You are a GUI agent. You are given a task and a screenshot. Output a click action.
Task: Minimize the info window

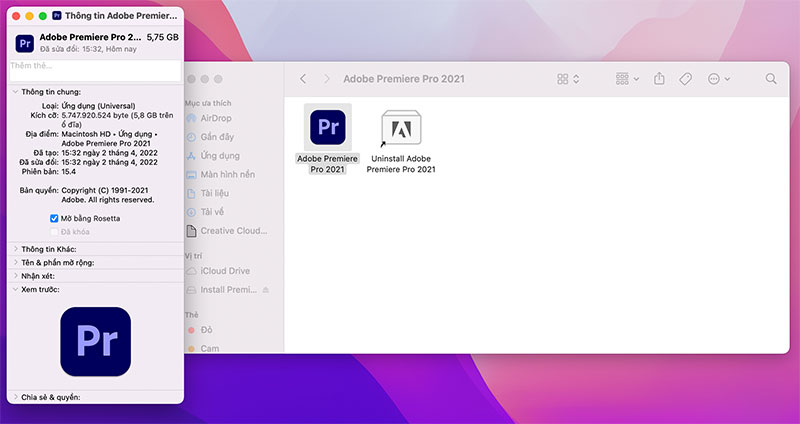[30, 16]
